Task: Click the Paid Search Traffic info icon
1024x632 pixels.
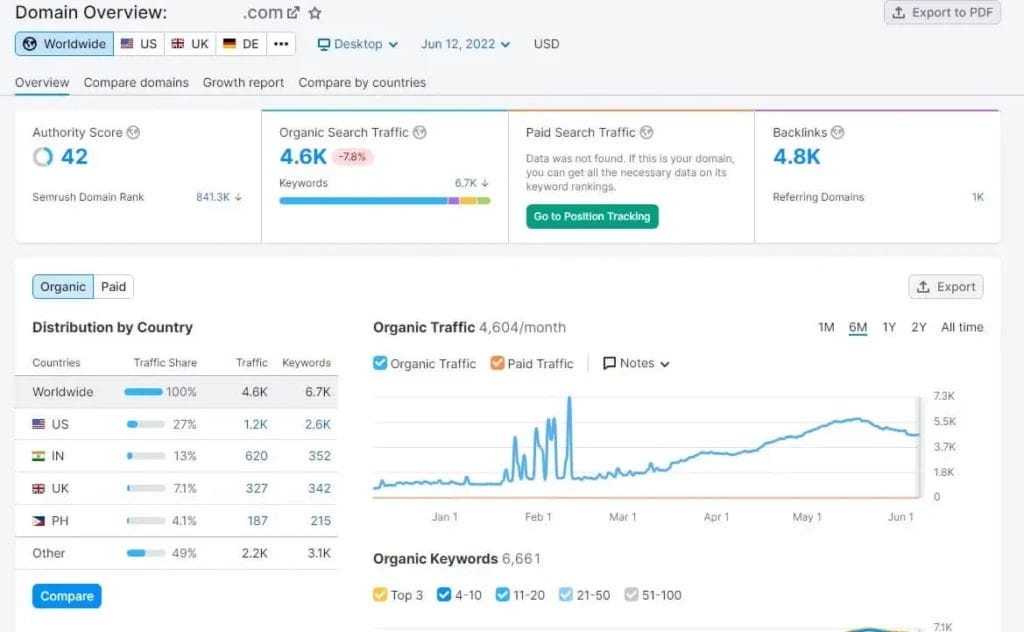Action: [x=647, y=132]
